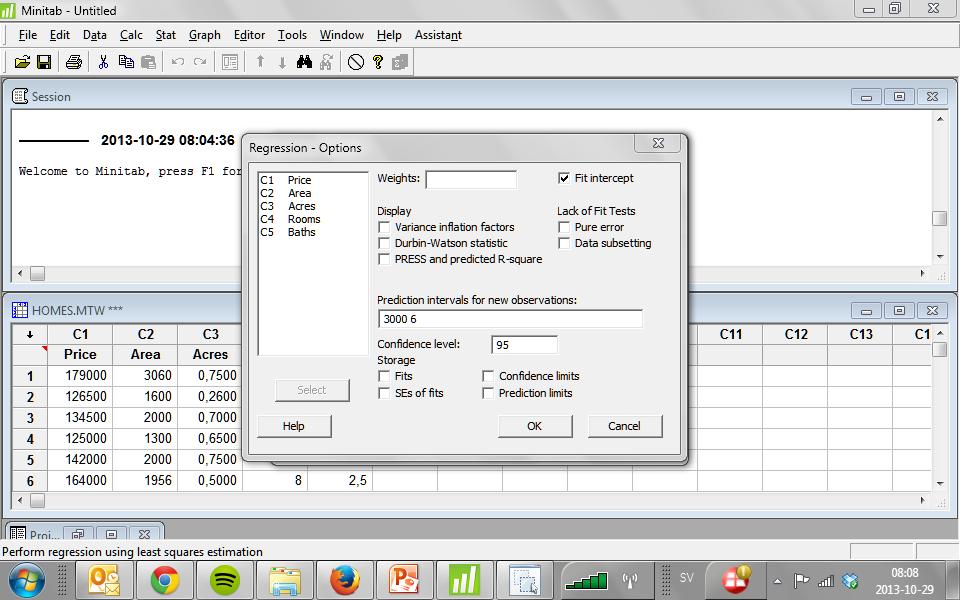Open Spotify from the taskbar
The height and width of the screenshot is (600, 960).
[225, 580]
